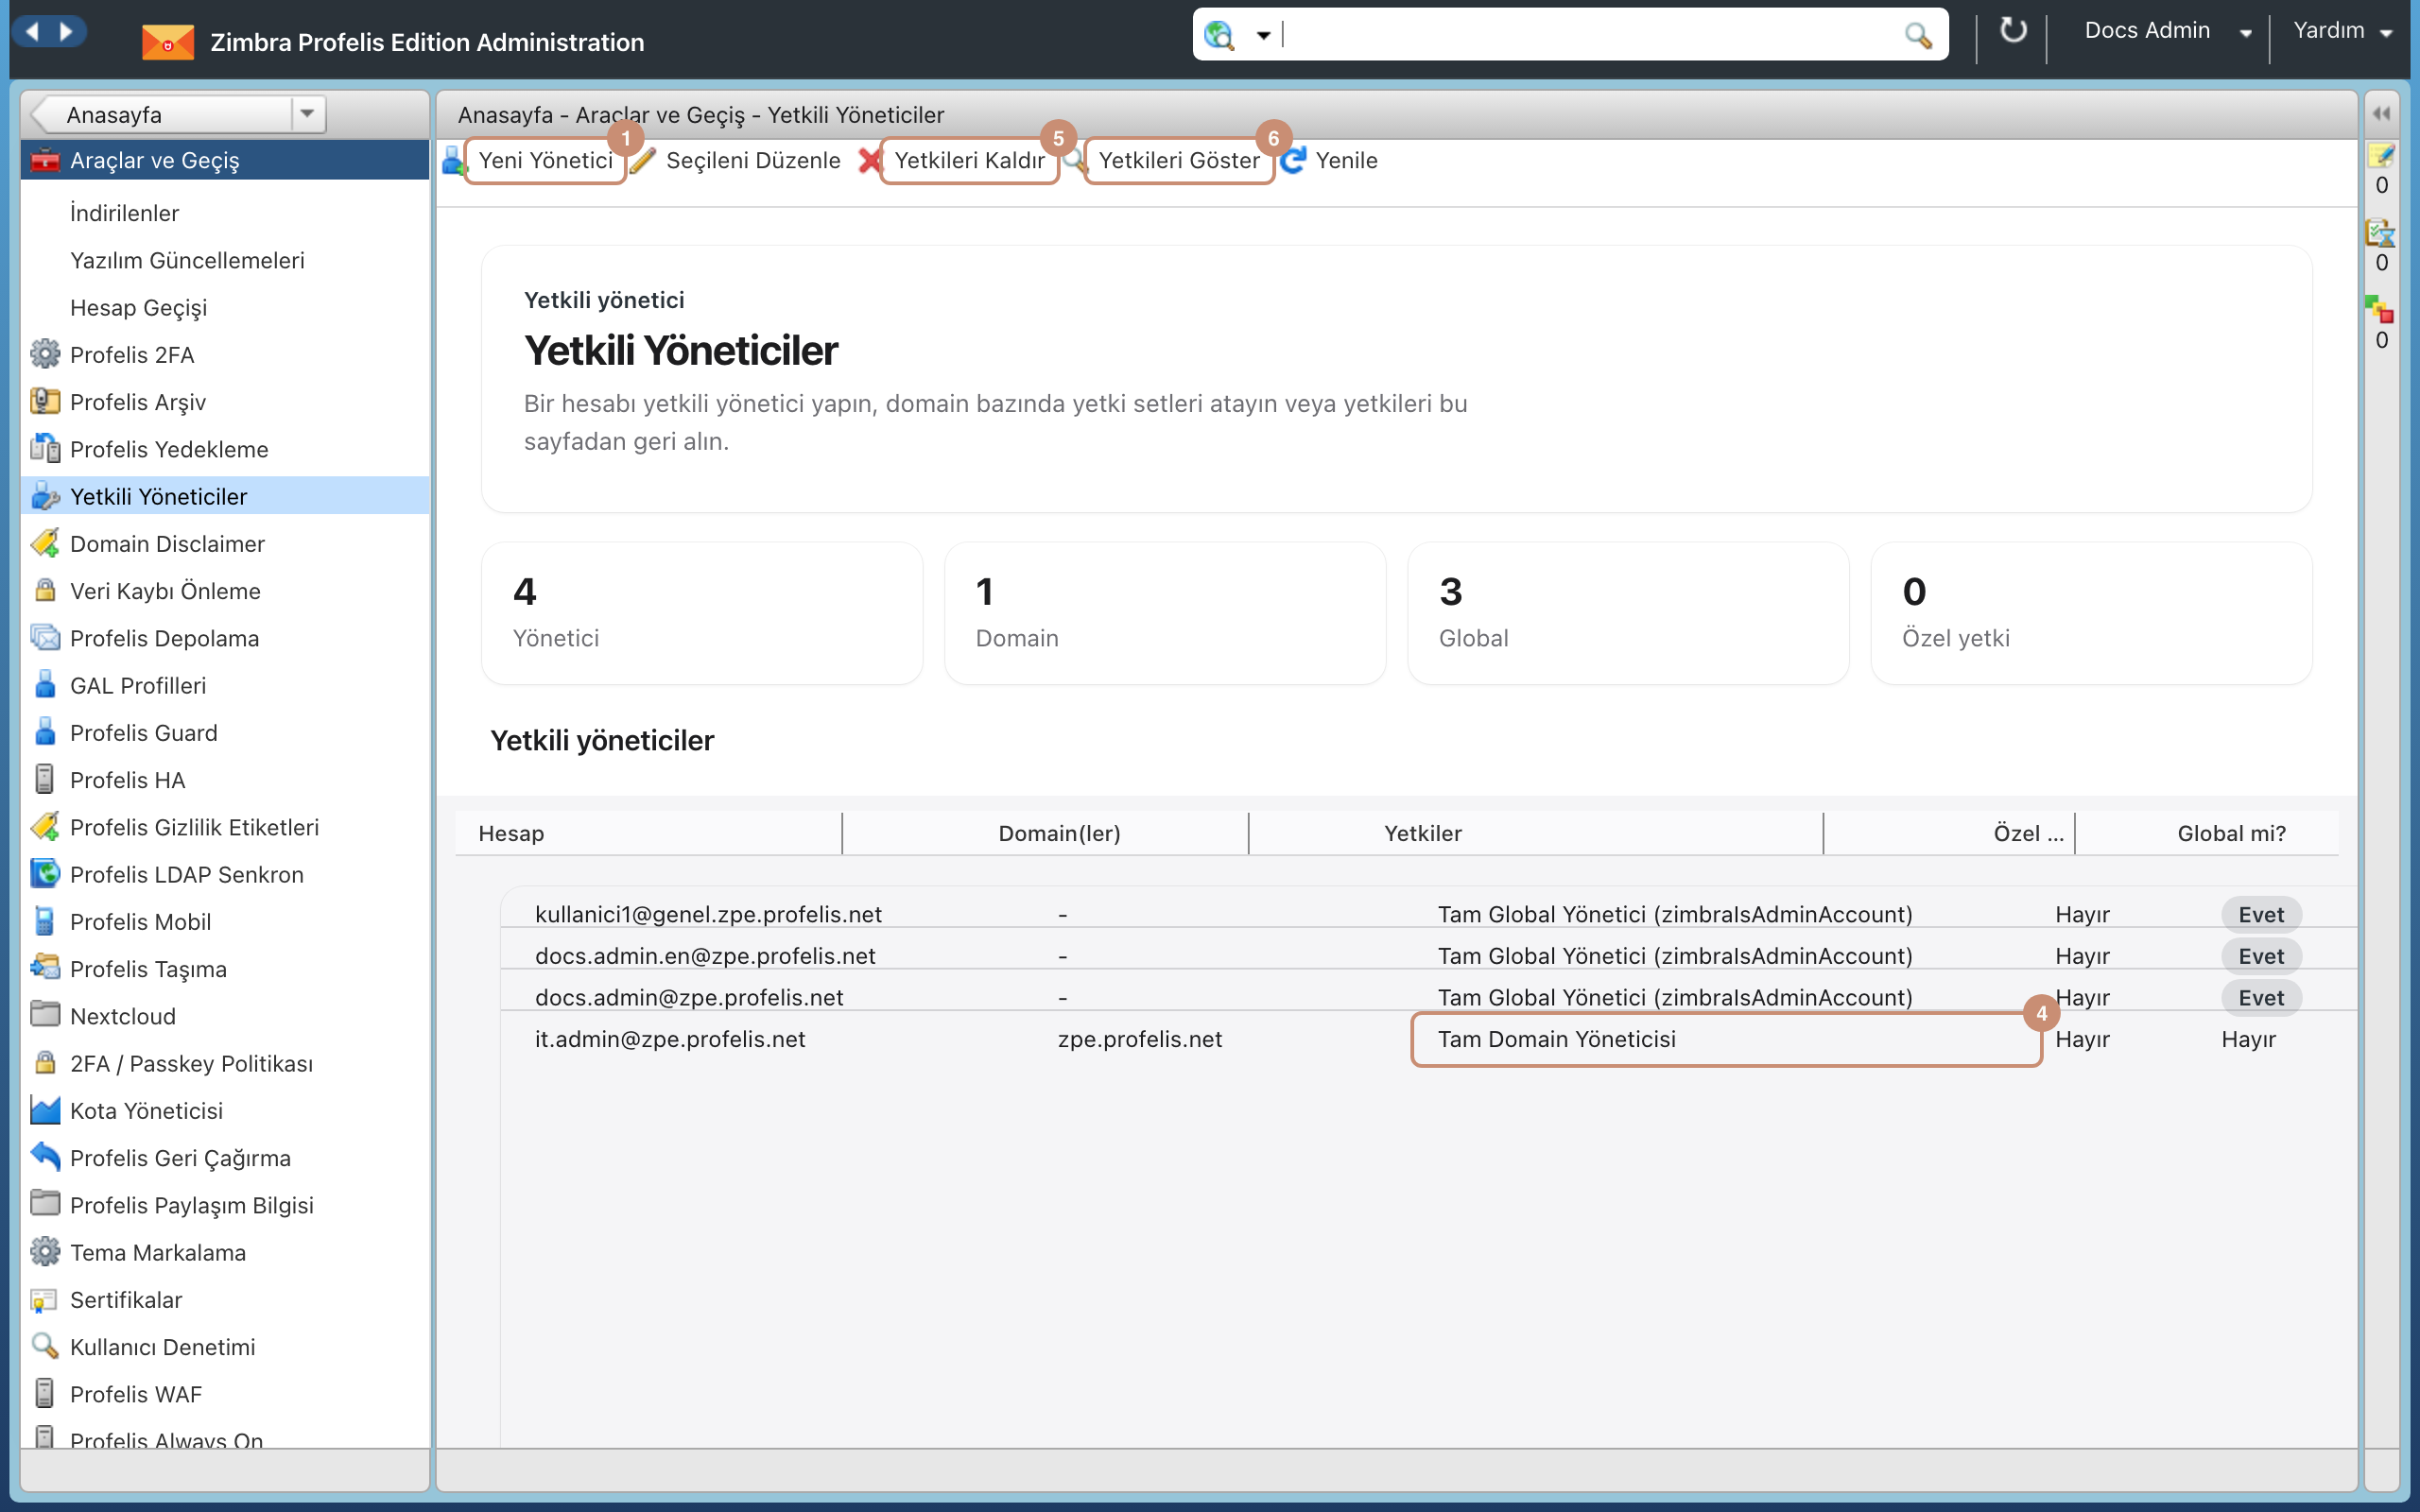Select the docs.admin@zpe.profelis.net row
This screenshot has width=2420, height=1512.
pyautogui.click(x=1428, y=997)
